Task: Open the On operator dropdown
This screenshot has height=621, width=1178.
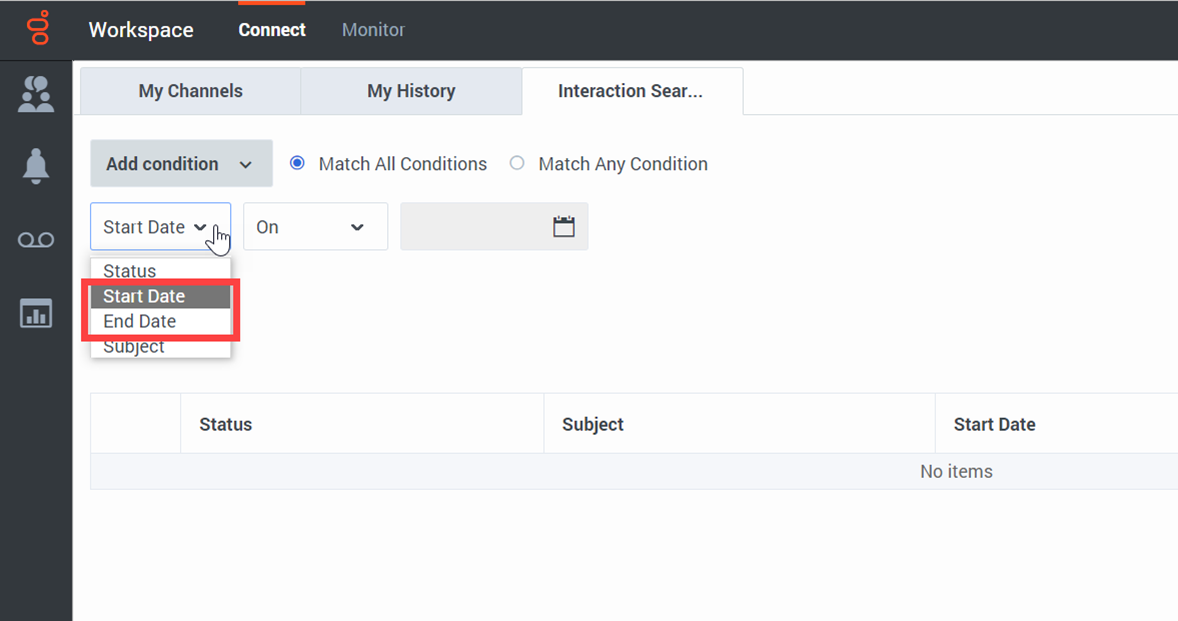Action: pyautogui.click(x=315, y=227)
